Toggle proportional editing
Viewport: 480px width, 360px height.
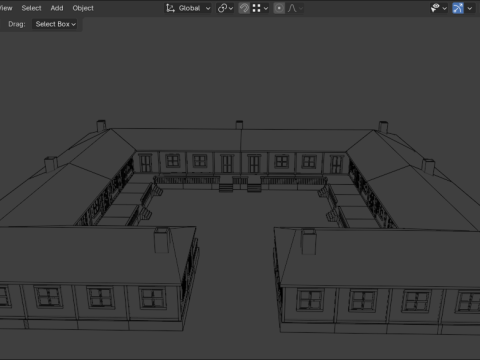point(279,8)
